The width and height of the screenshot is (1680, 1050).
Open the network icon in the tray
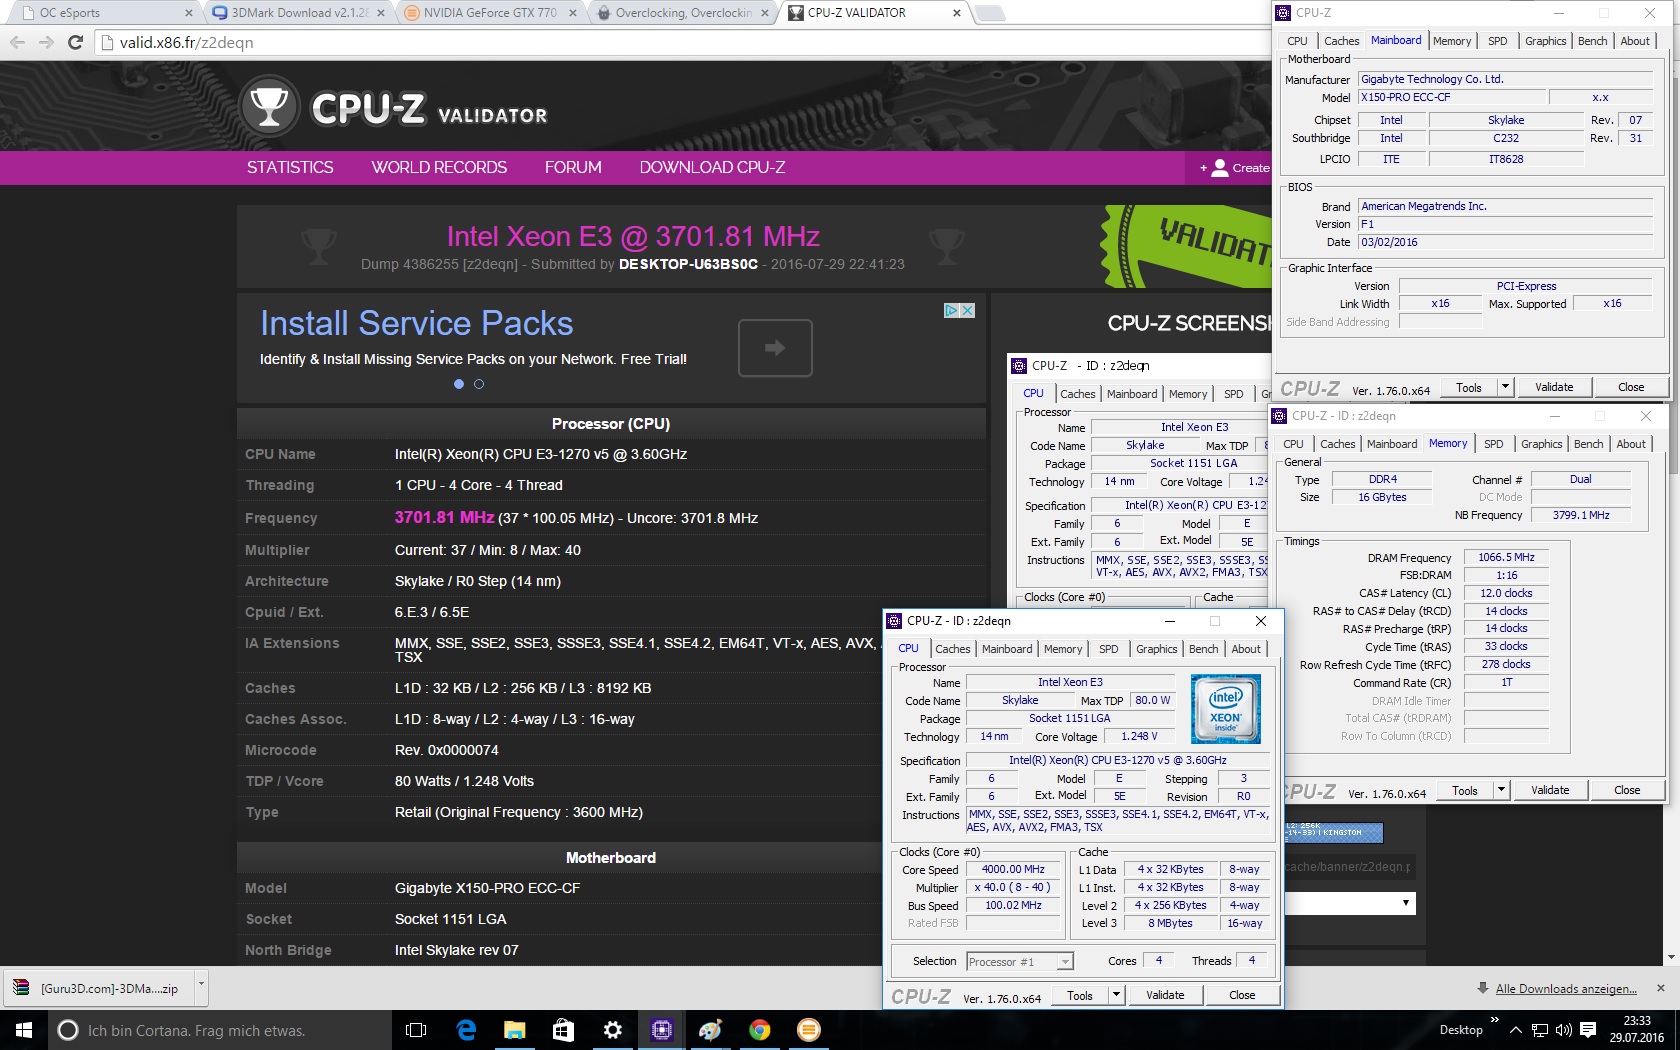coord(1540,1030)
